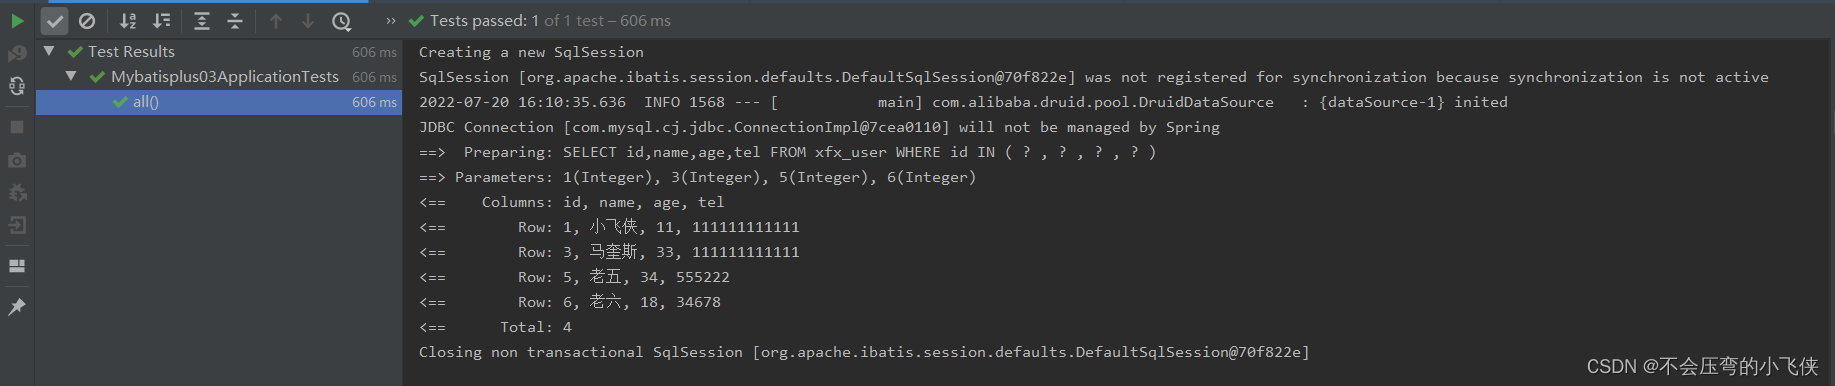Sort tests by duration
The height and width of the screenshot is (386, 1835).
click(161, 21)
